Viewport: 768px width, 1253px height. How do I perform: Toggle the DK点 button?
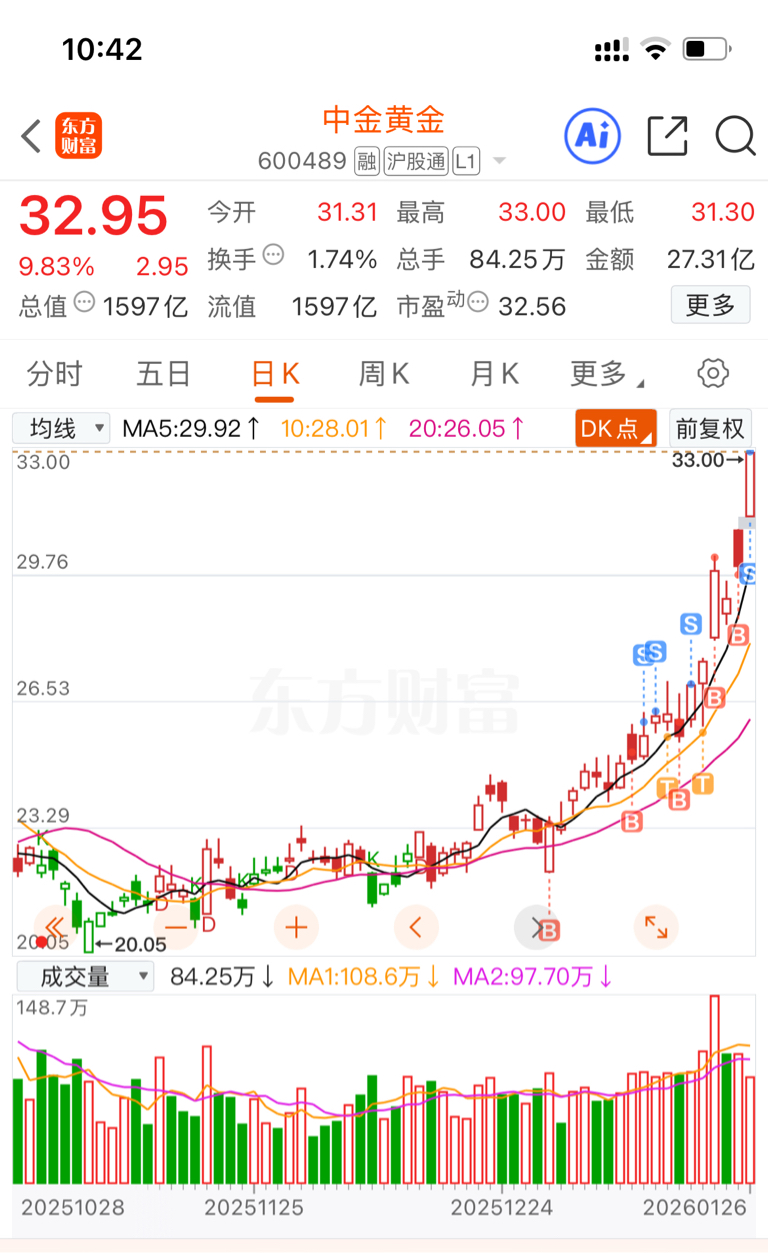[x=616, y=429]
